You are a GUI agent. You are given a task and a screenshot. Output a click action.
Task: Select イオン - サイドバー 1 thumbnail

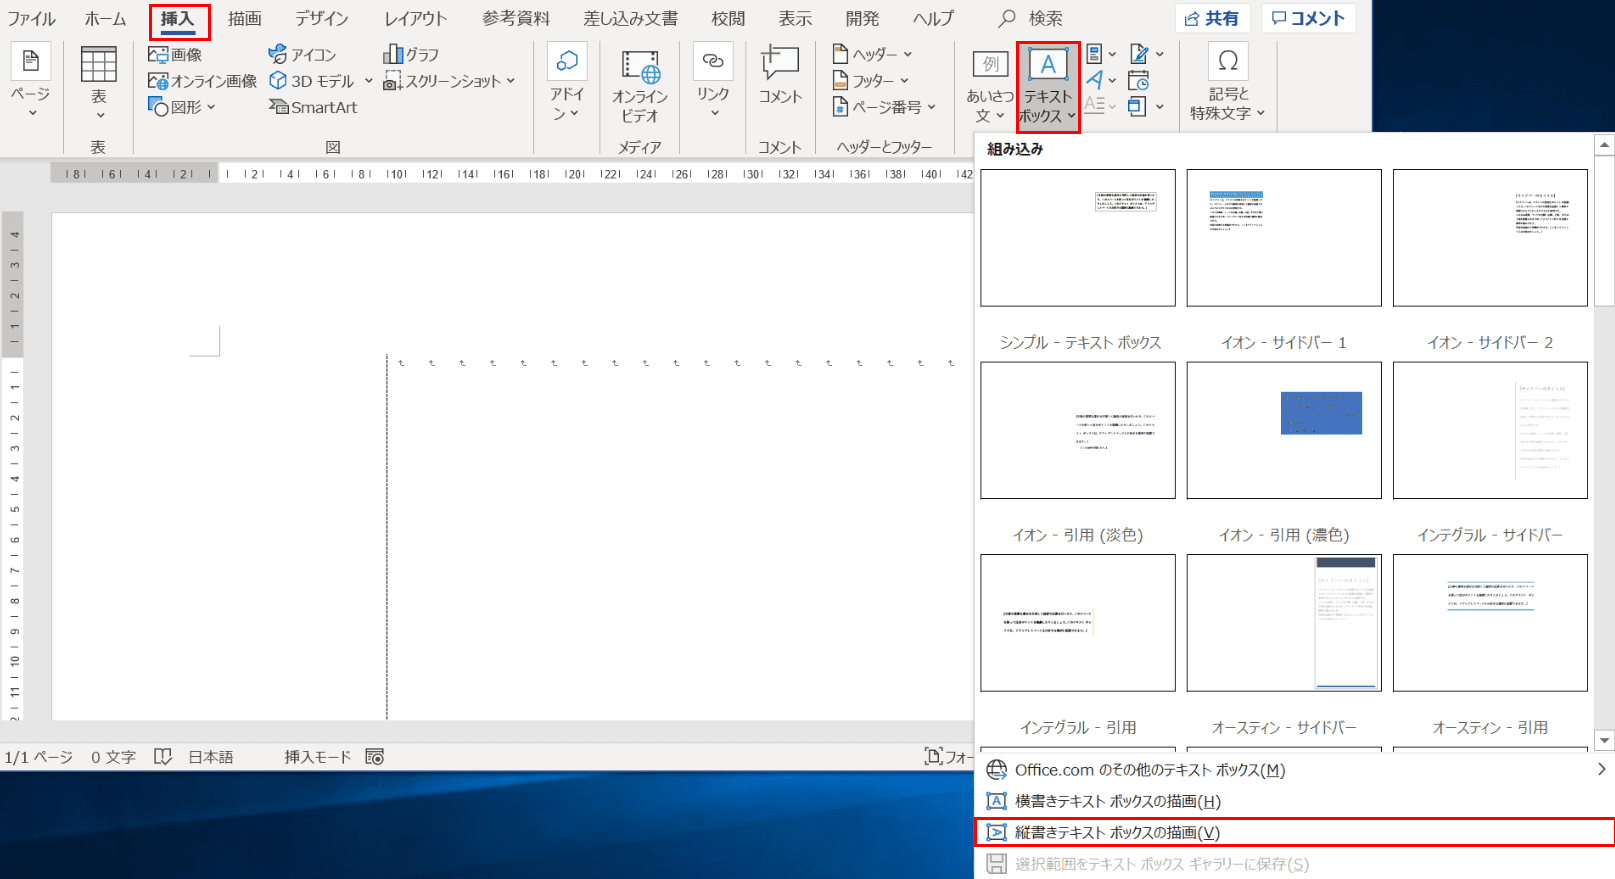[1284, 238]
